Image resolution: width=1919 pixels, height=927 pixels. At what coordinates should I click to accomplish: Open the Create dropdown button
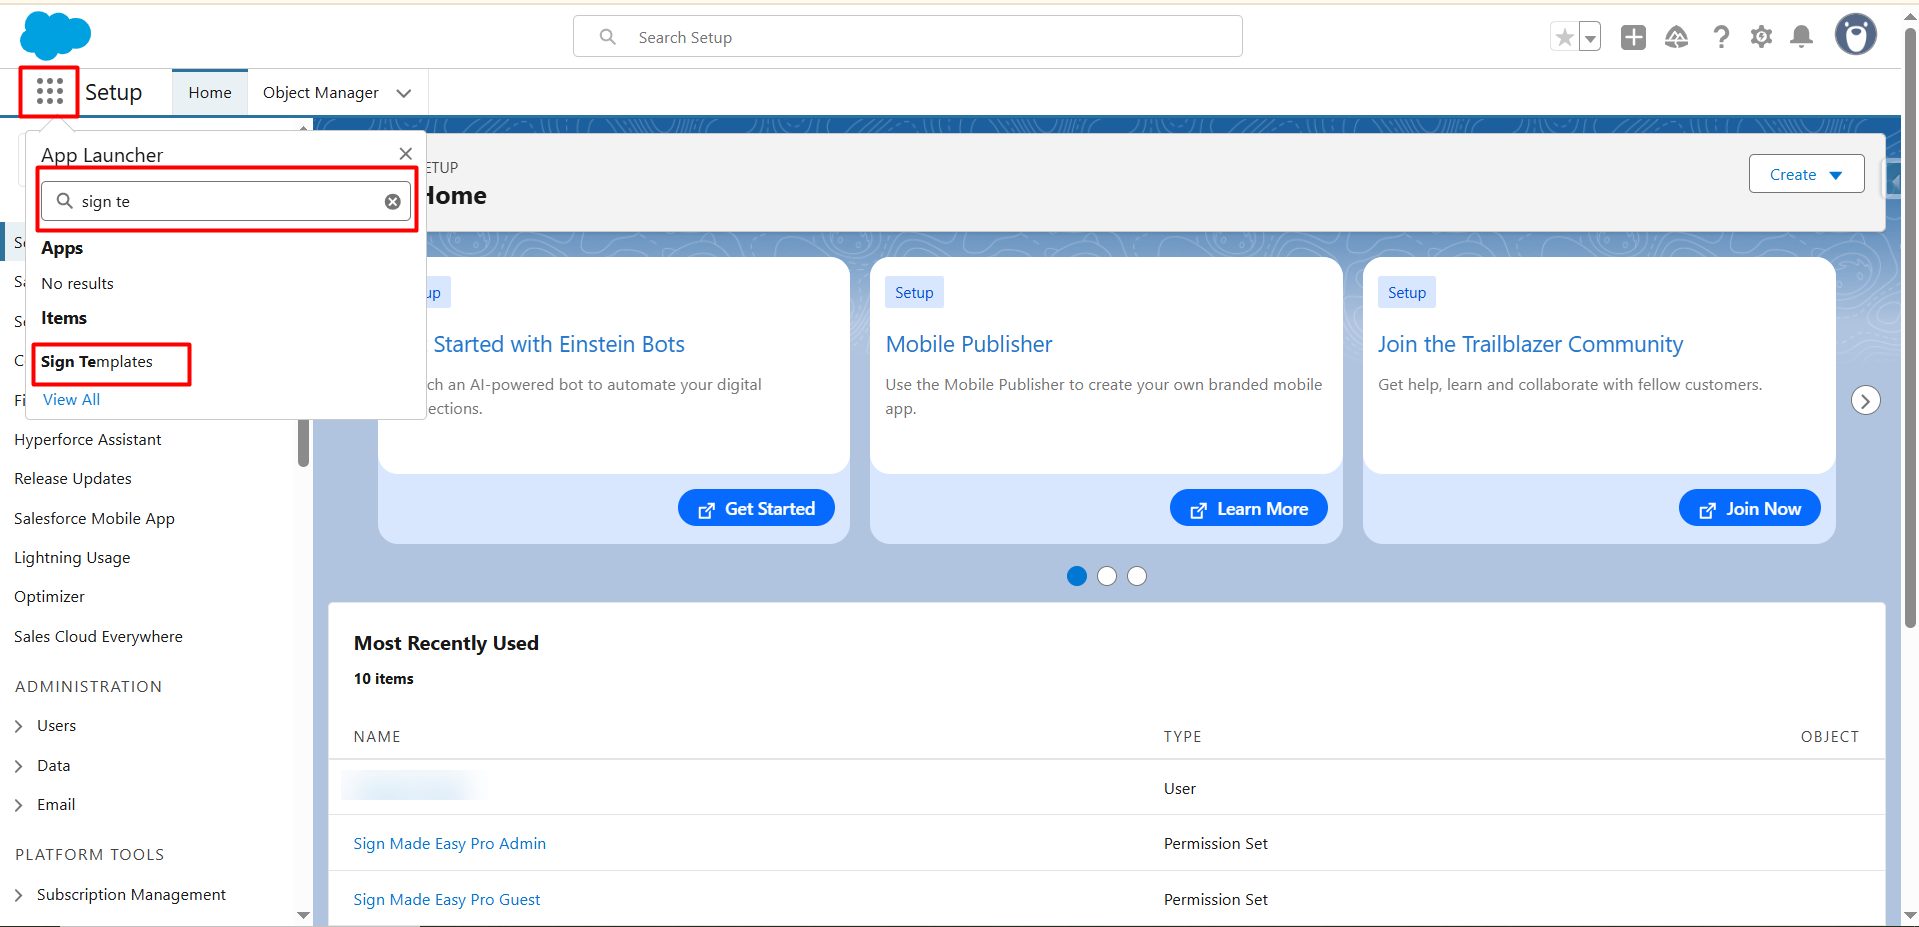coord(1806,174)
